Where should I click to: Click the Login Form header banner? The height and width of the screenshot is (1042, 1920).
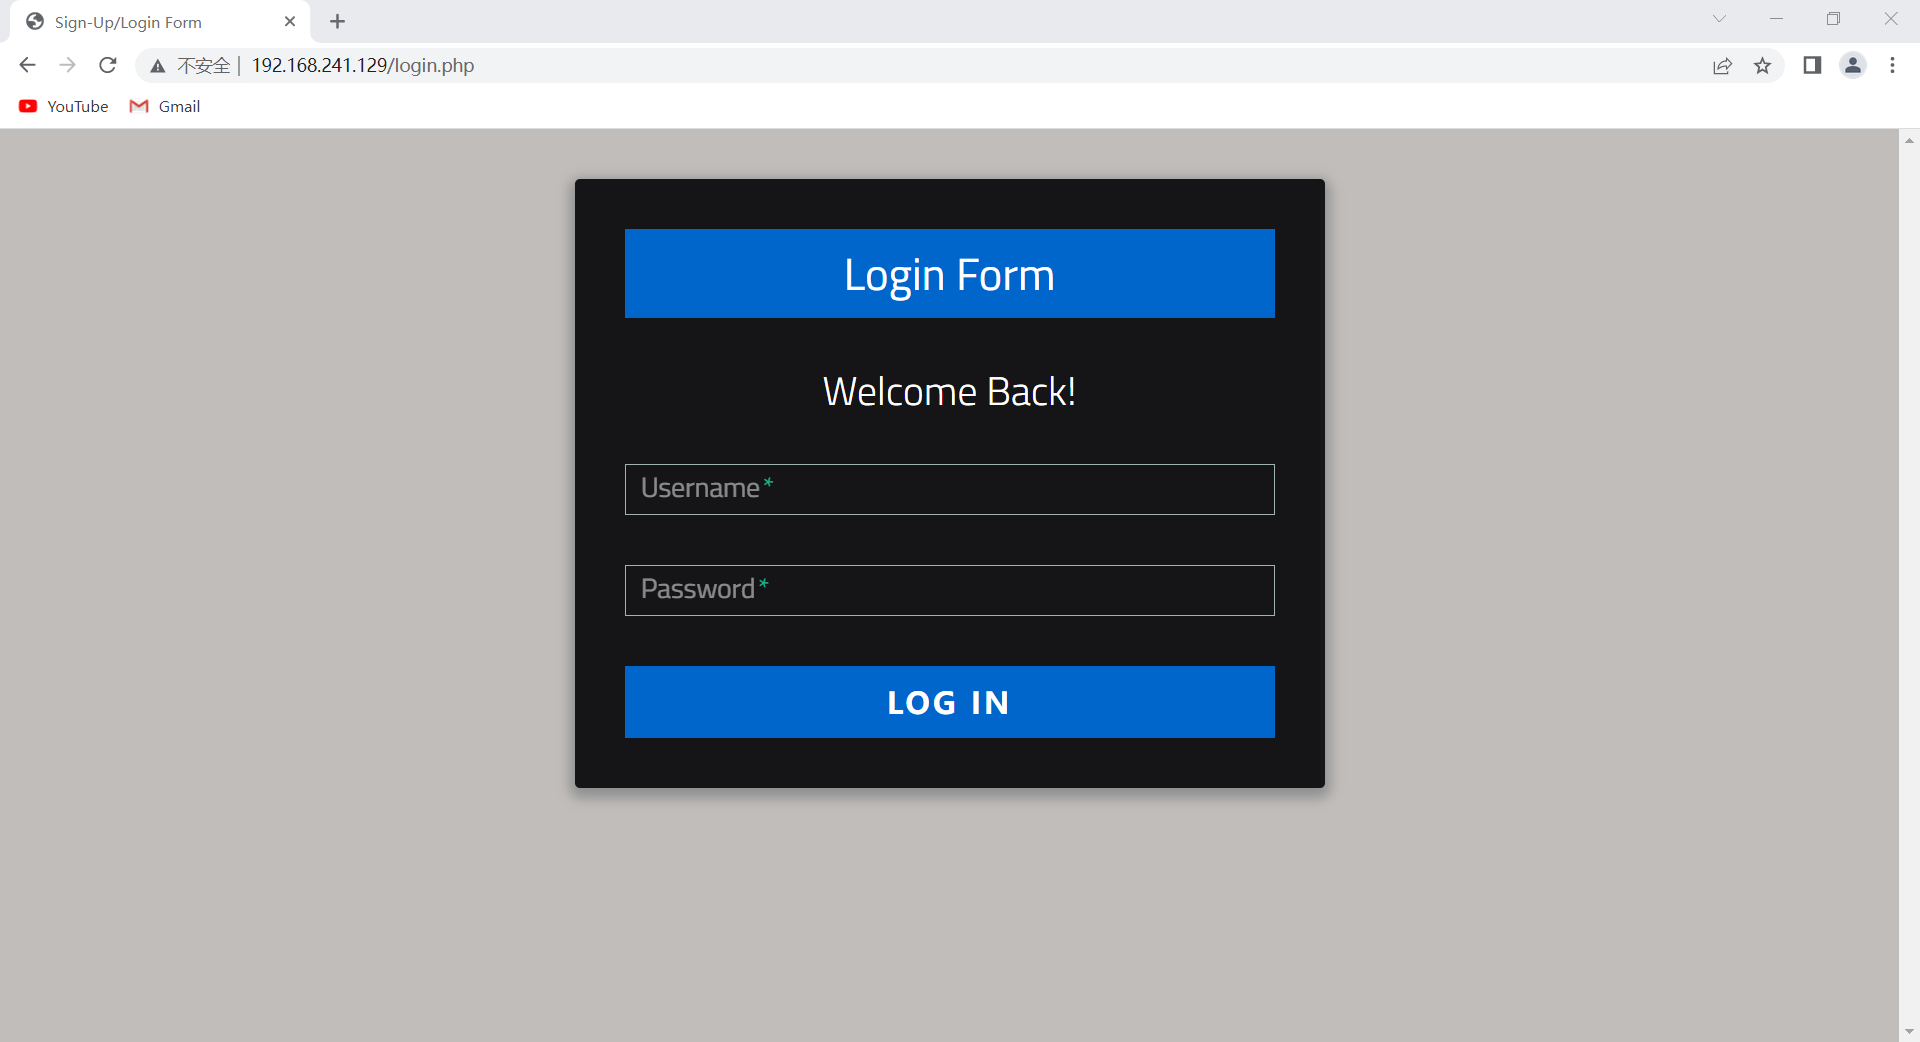tap(949, 274)
